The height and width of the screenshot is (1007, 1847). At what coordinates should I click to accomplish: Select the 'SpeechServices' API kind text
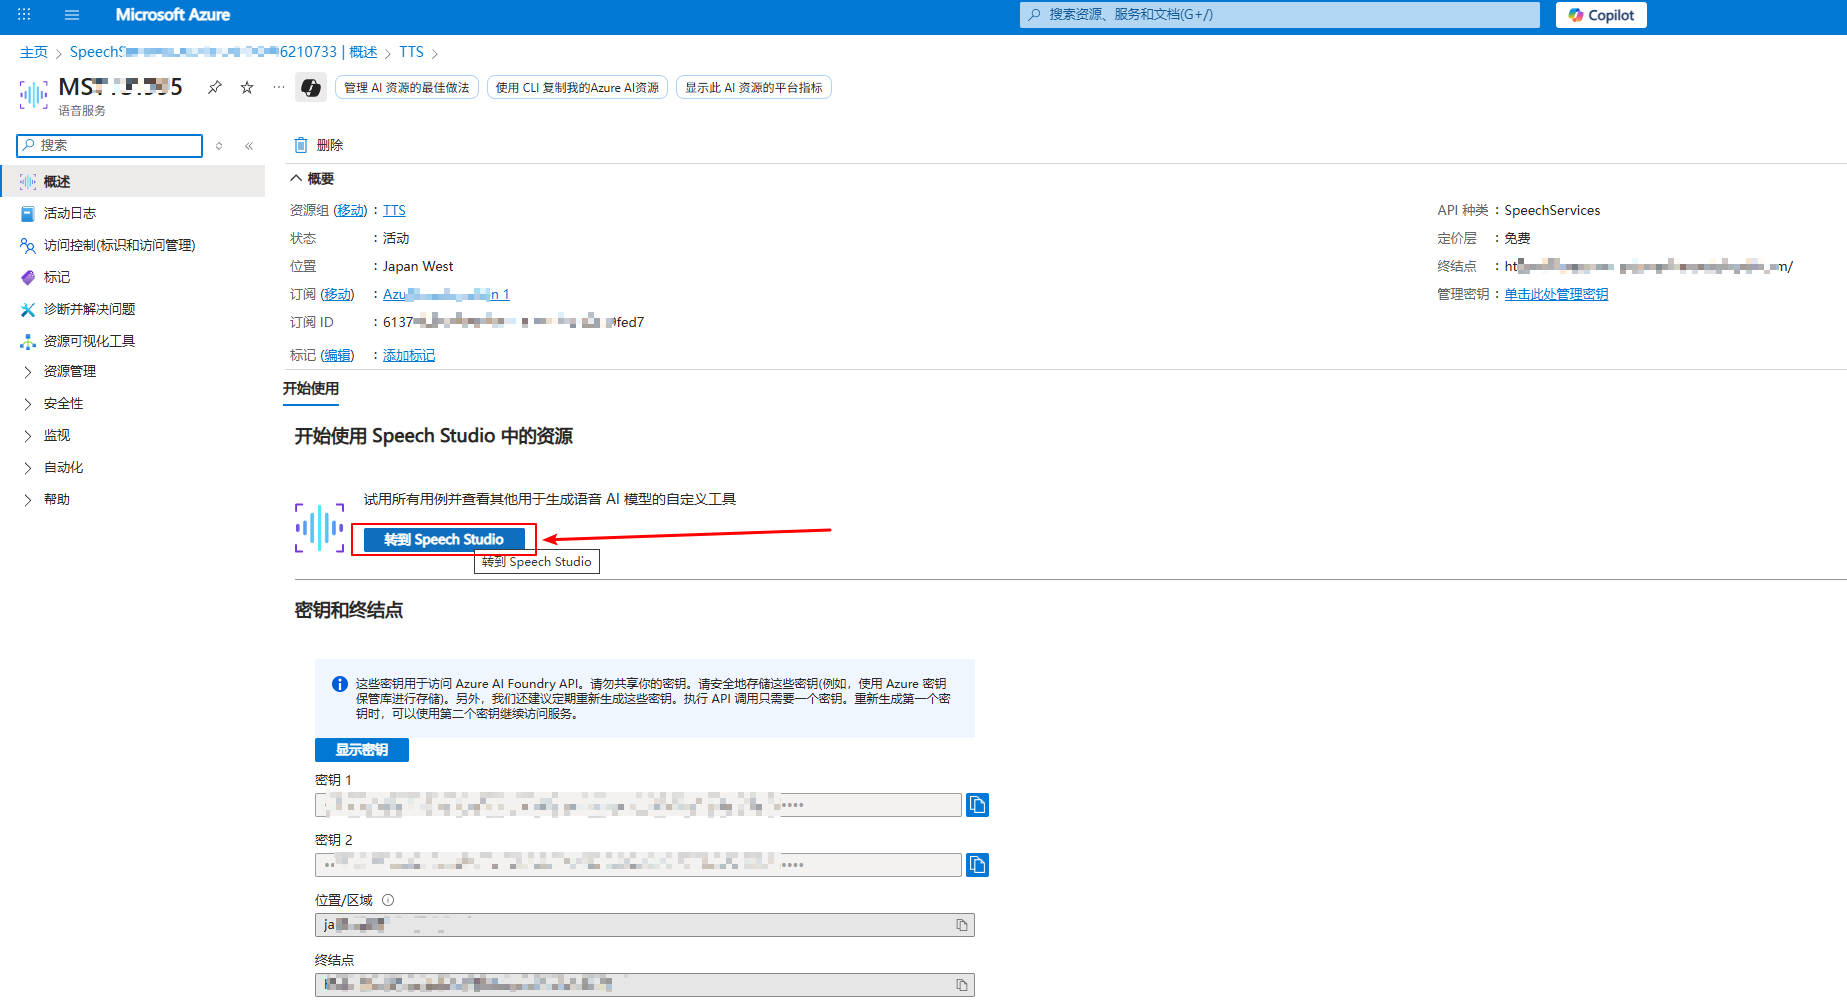1552,211
